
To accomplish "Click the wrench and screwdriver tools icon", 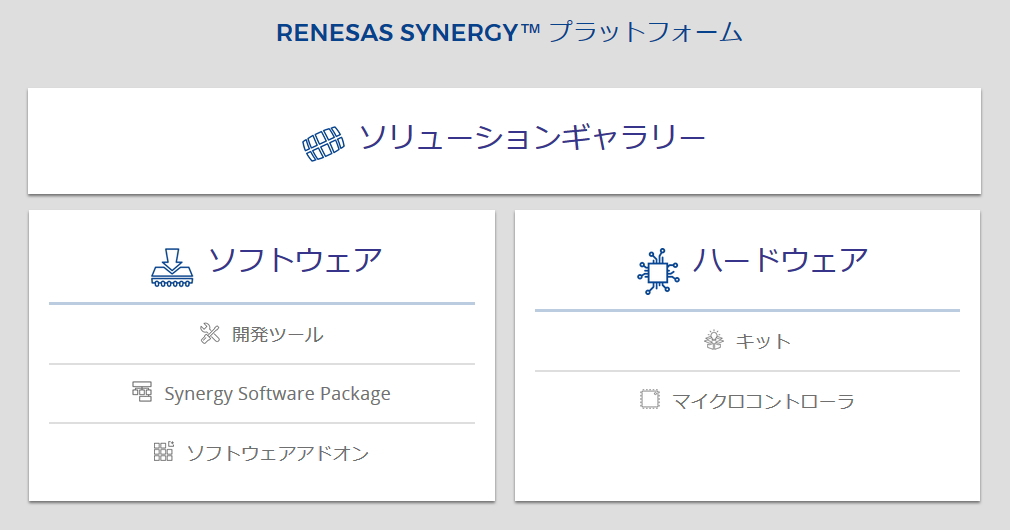I will click(210, 333).
